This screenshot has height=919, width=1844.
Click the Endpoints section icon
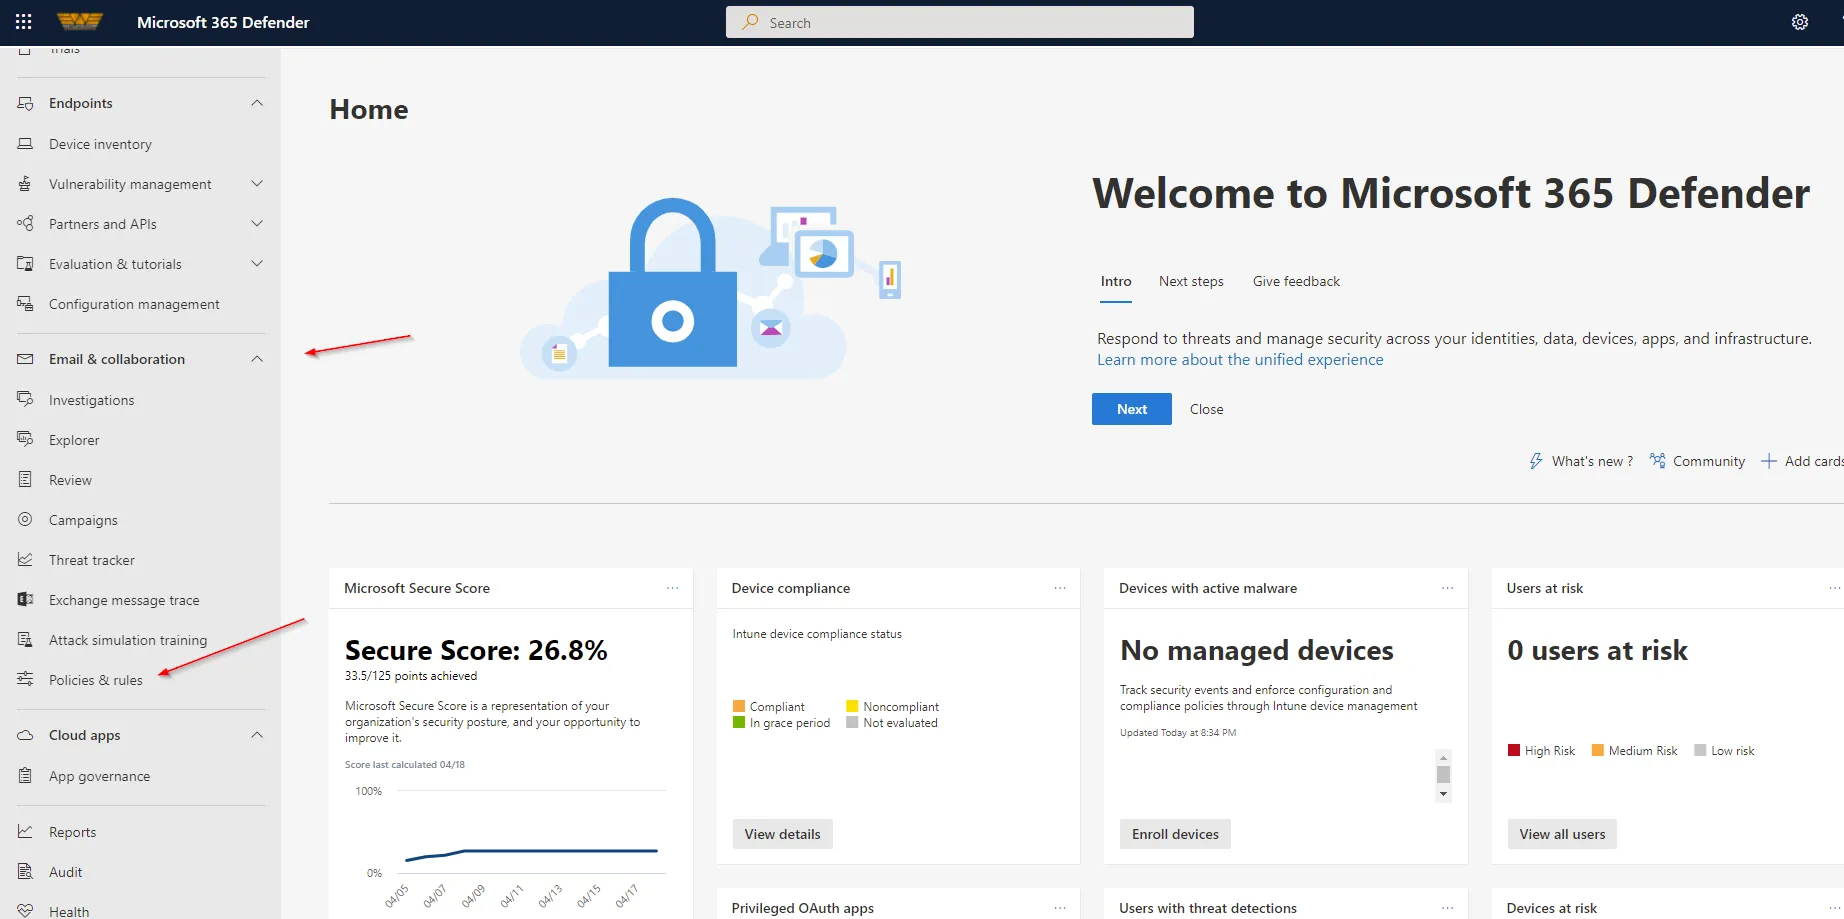coord(25,103)
